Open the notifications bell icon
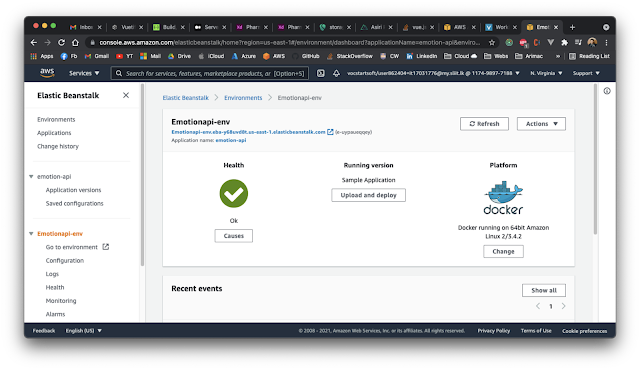640x370 pixels. click(336, 73)
